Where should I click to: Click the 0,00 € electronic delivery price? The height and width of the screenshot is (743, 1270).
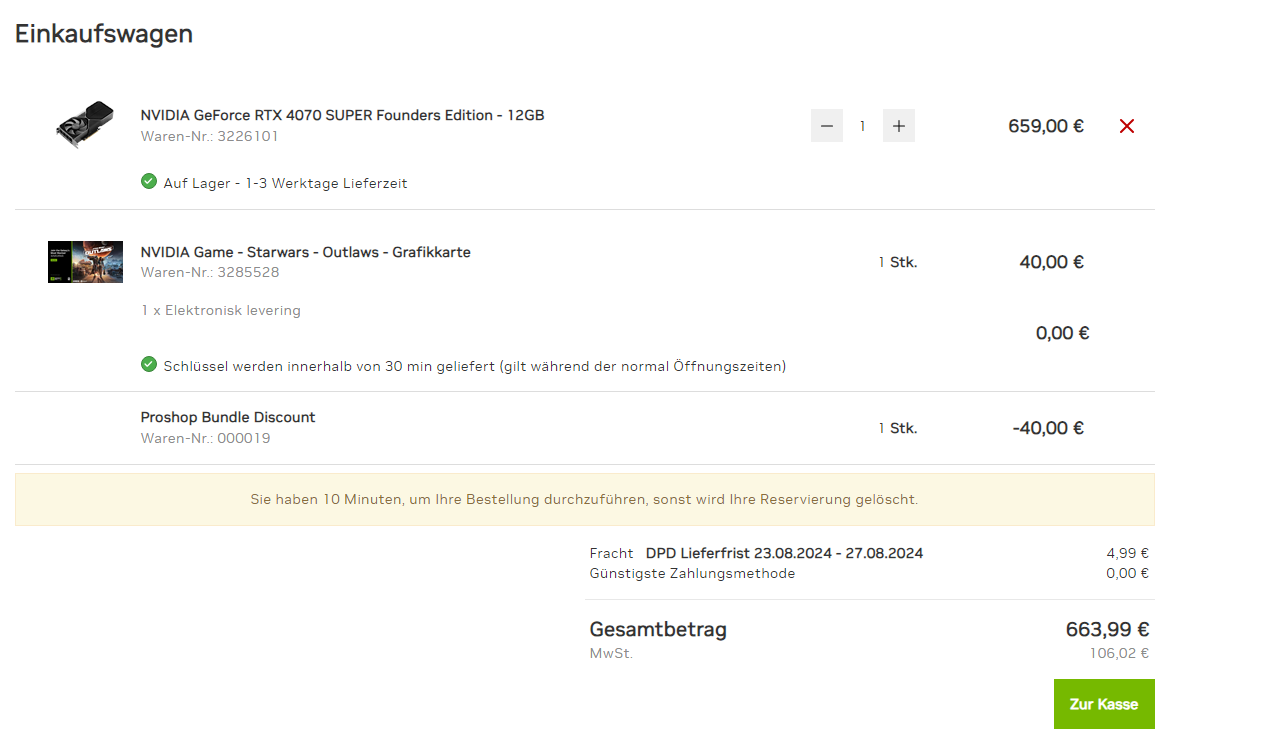1063,333
